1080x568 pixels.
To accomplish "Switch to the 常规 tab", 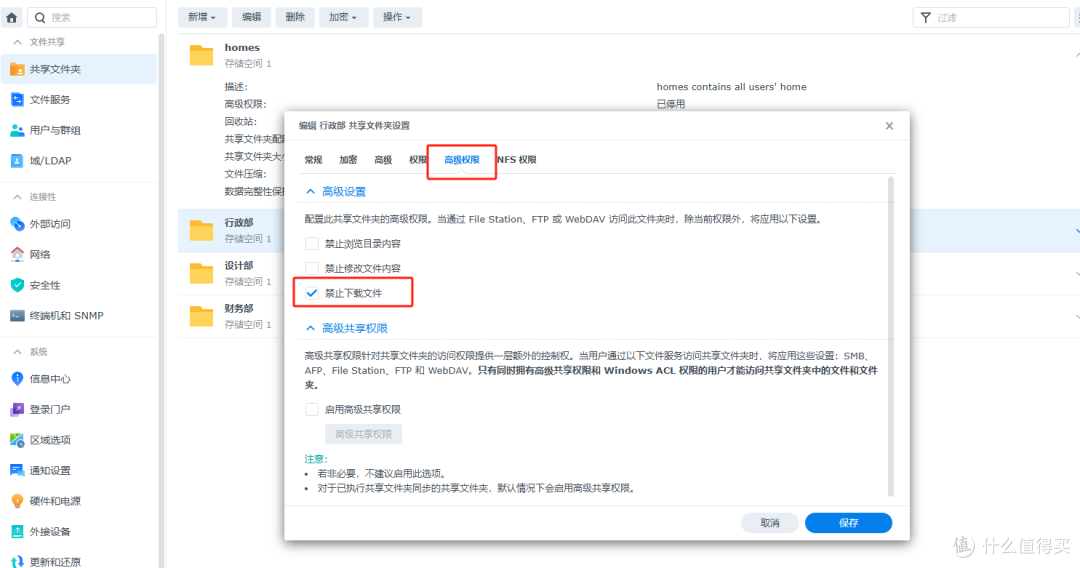I will click(313, 160).
